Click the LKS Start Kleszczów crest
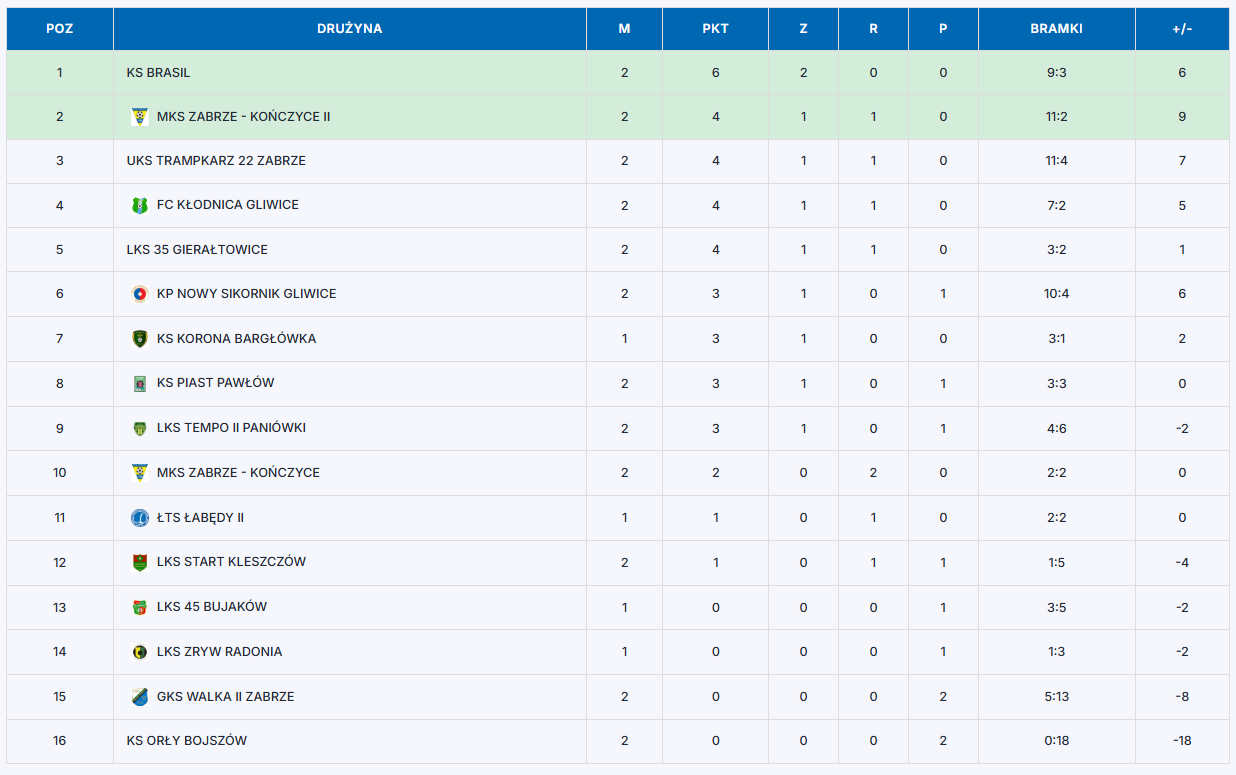 coord(140,562)
